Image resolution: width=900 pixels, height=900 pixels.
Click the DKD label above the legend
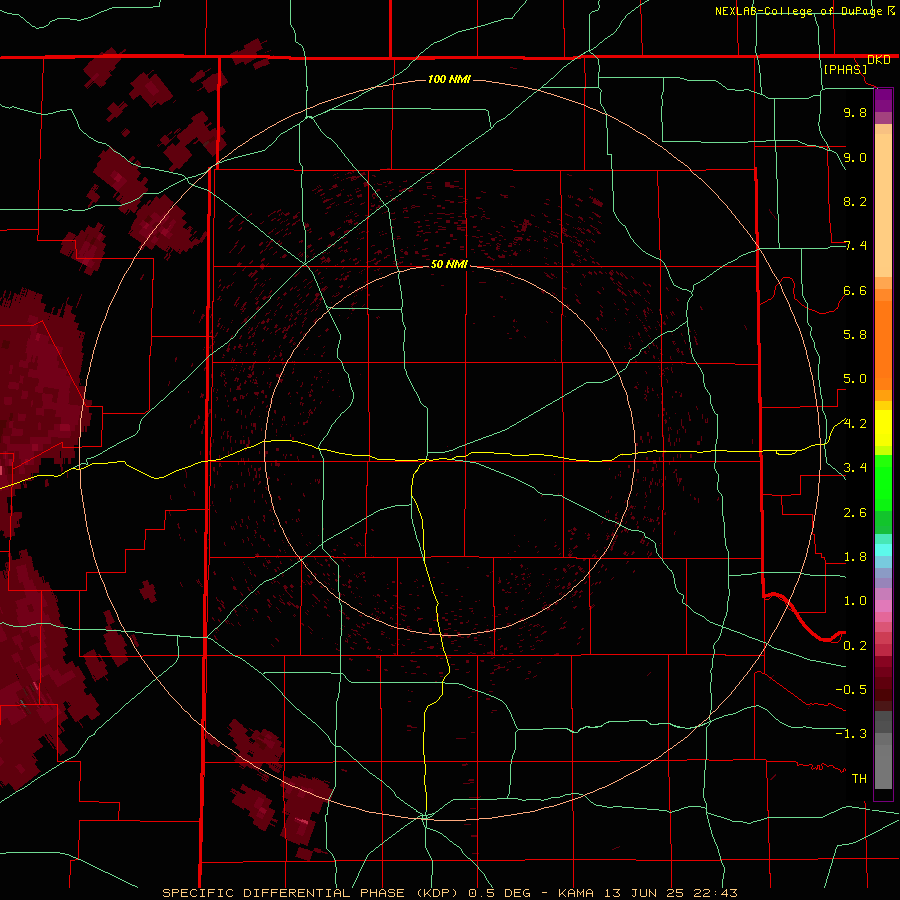click(x=879, y=60)
